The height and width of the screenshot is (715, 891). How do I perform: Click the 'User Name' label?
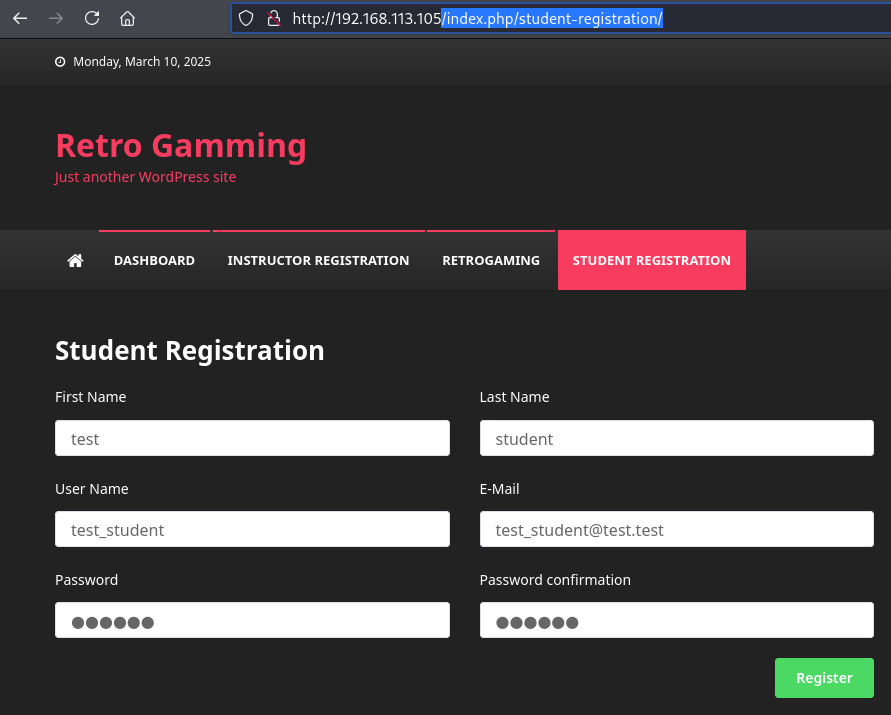[x=91, y=489]
